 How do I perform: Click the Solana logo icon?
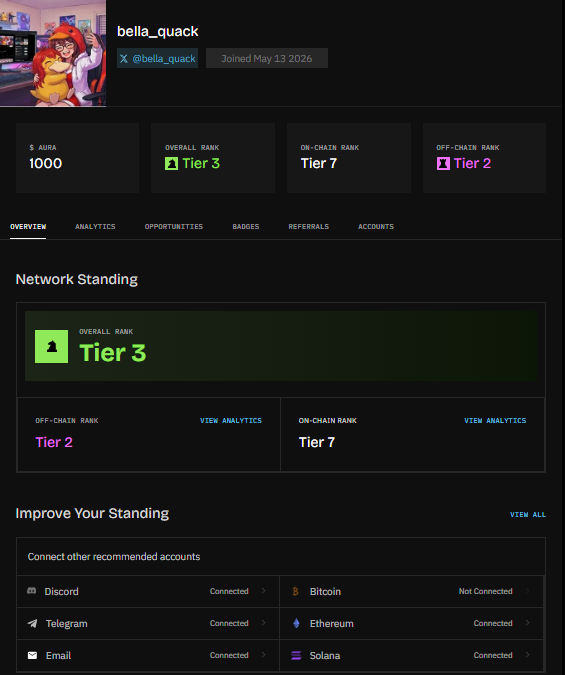296,655
